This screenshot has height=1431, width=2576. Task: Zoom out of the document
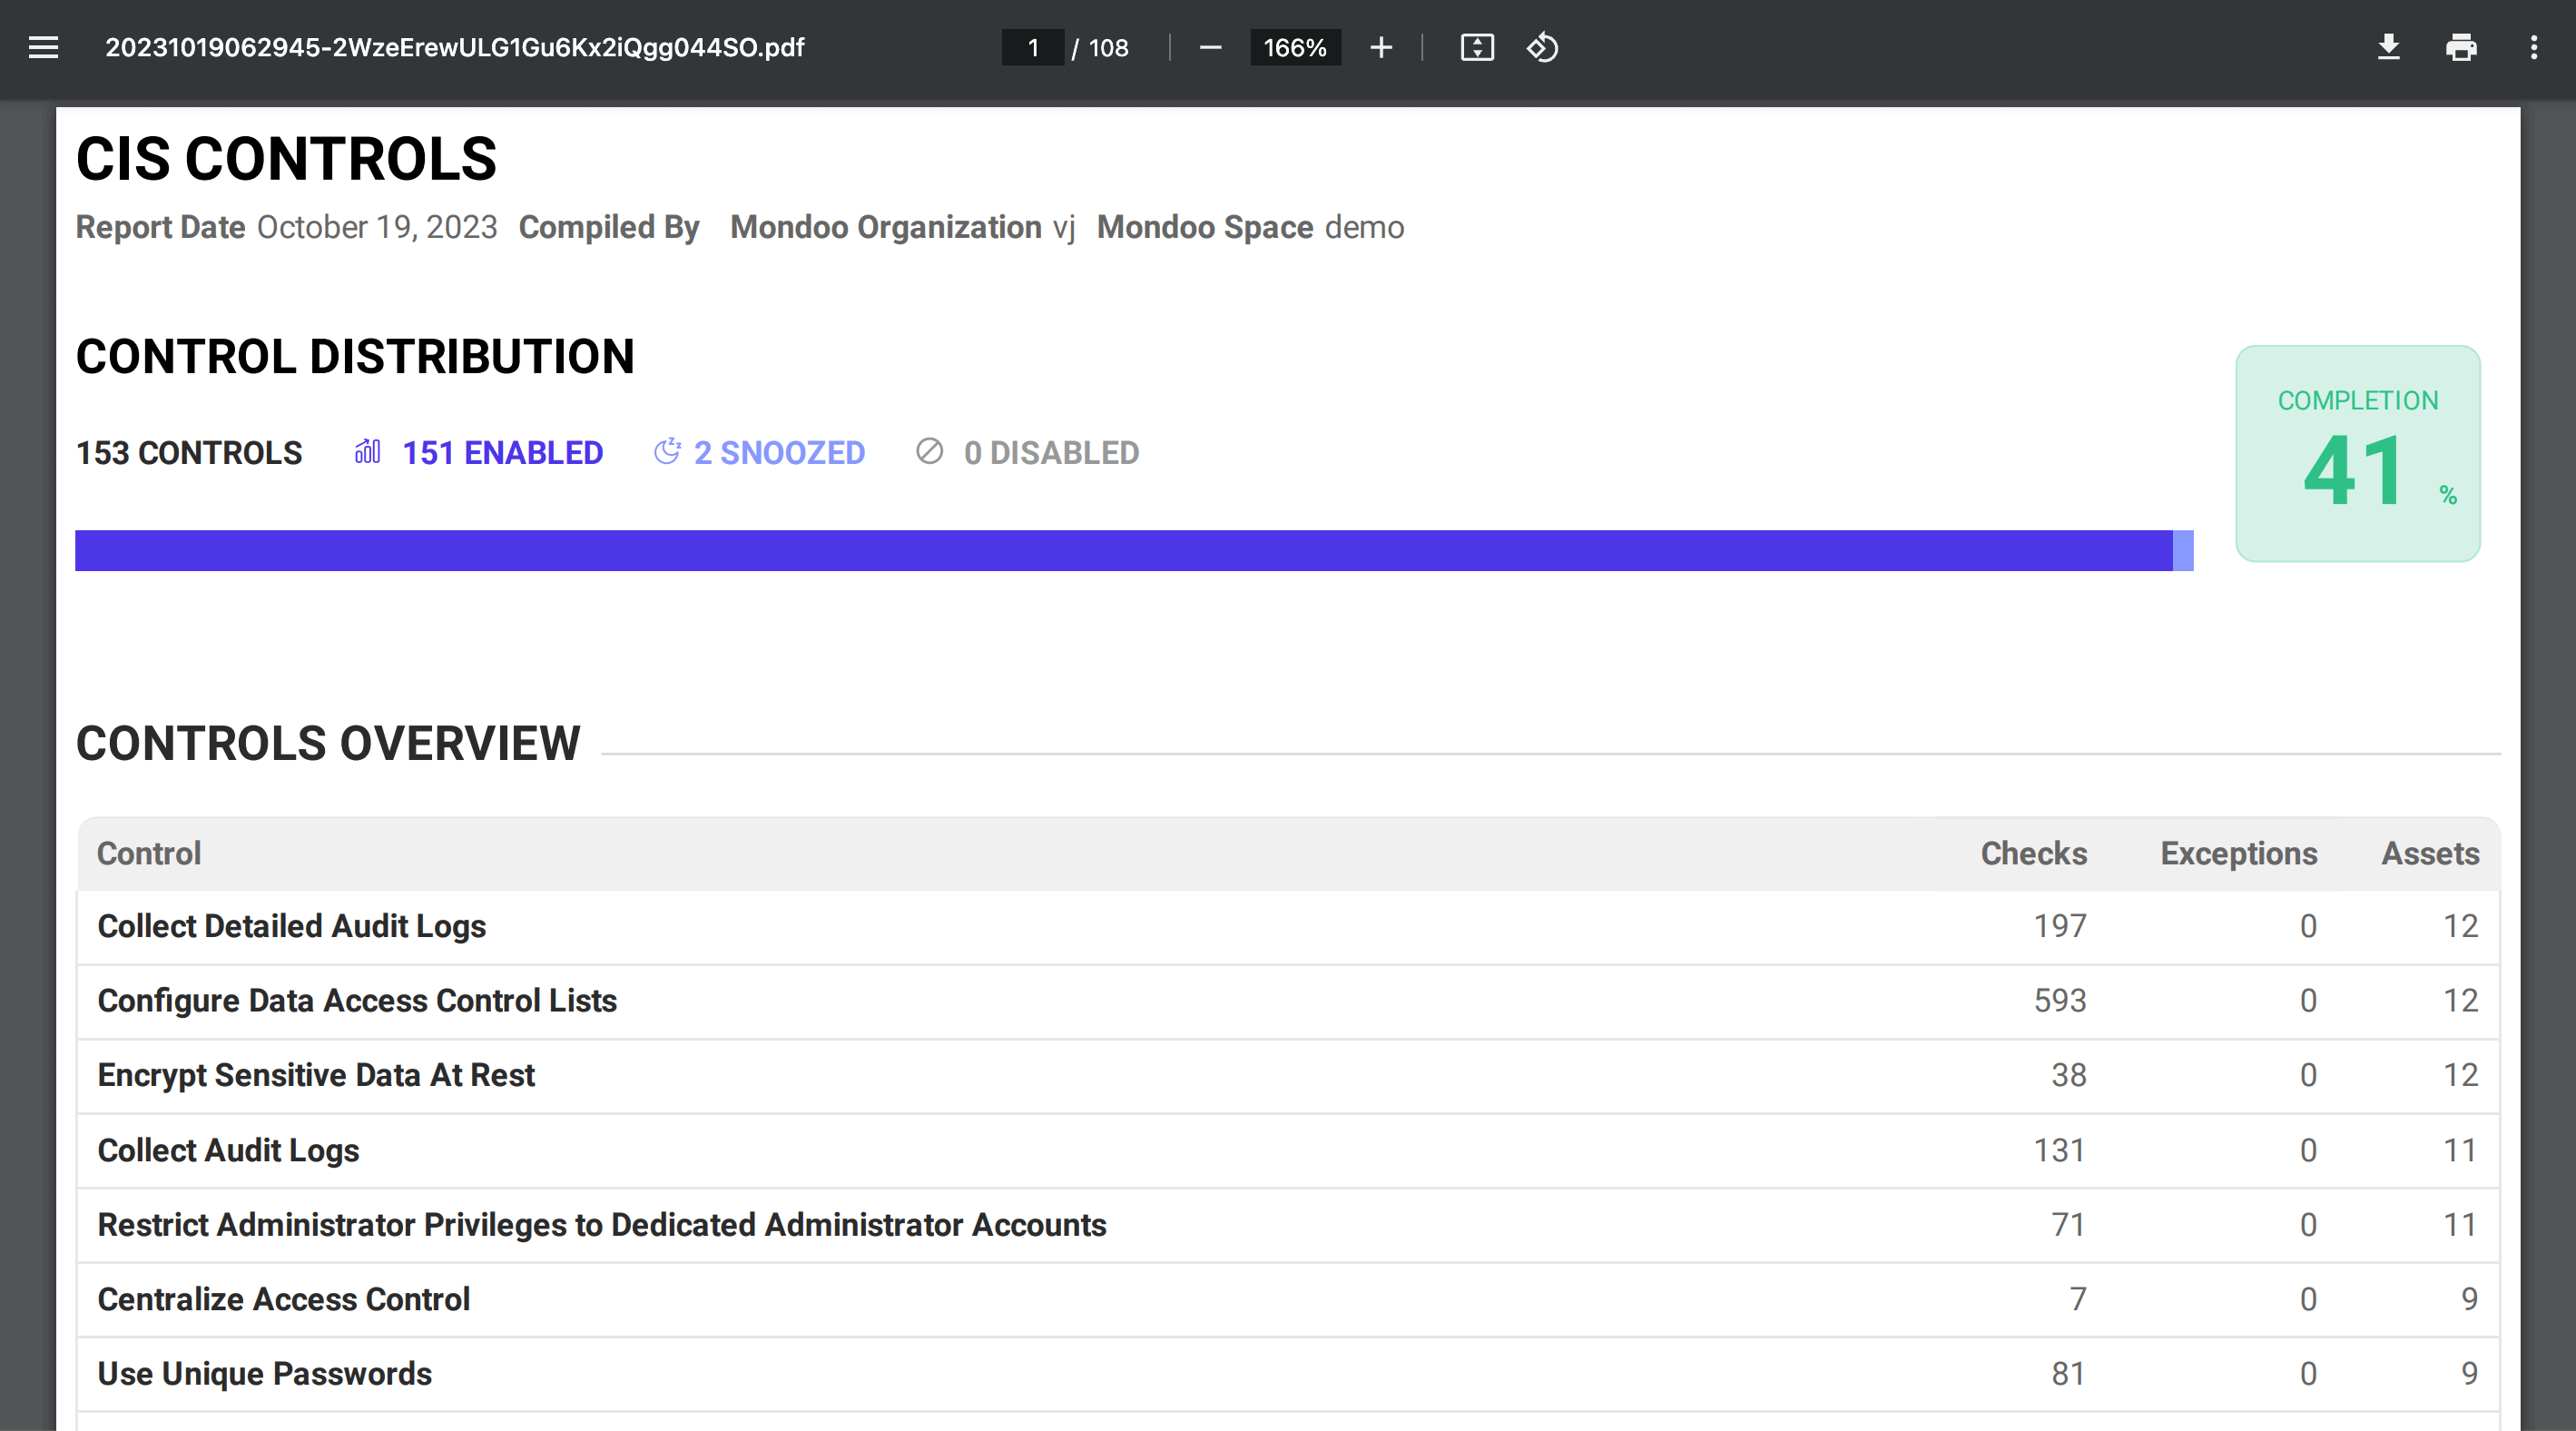(1210, 47)
